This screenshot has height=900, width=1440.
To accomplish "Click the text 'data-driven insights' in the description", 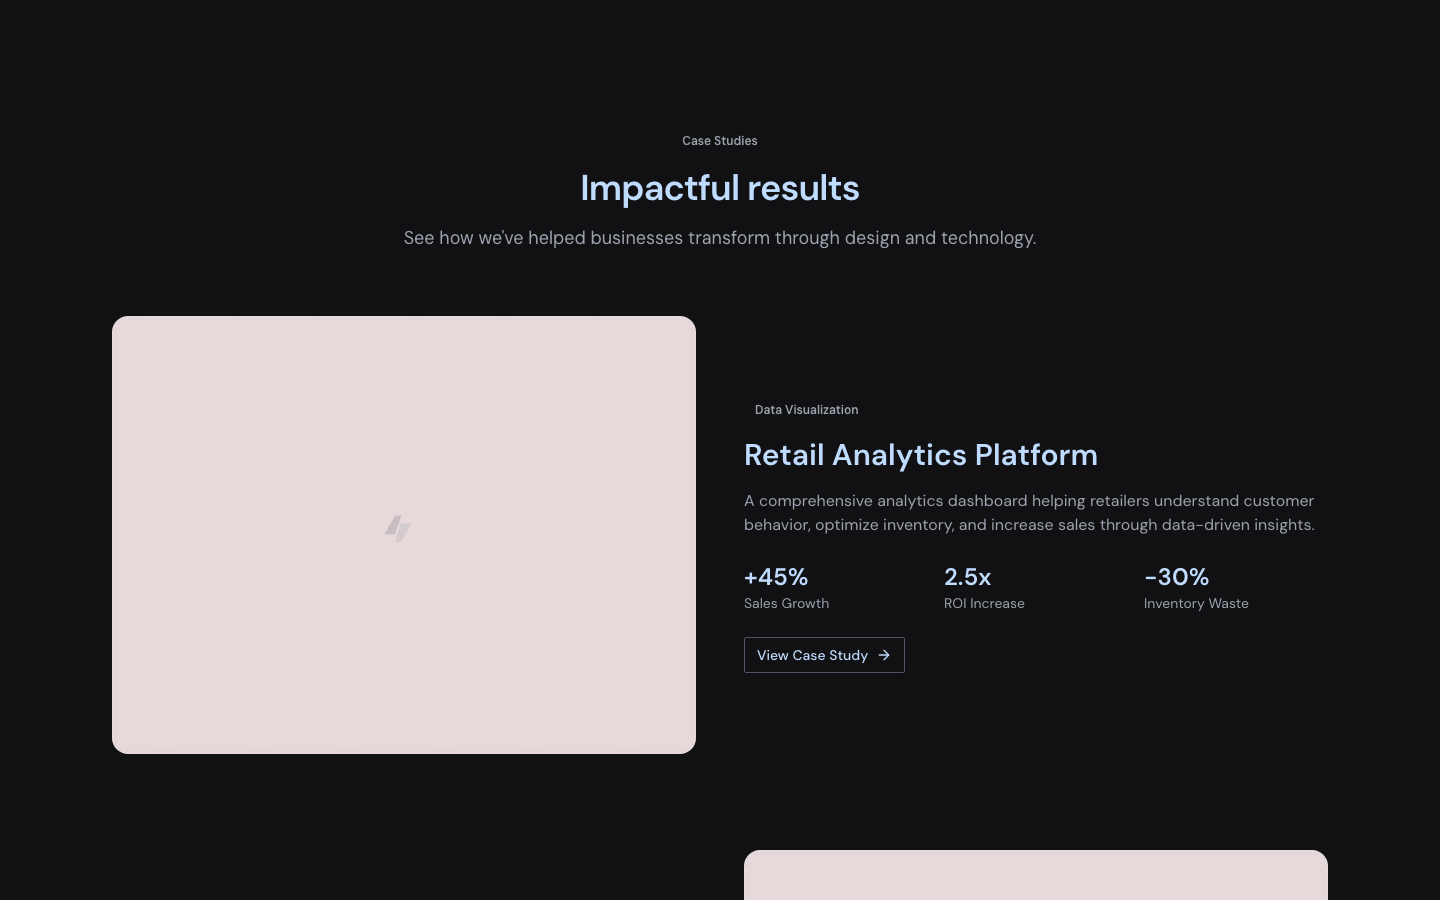I will click(1238, 525).
